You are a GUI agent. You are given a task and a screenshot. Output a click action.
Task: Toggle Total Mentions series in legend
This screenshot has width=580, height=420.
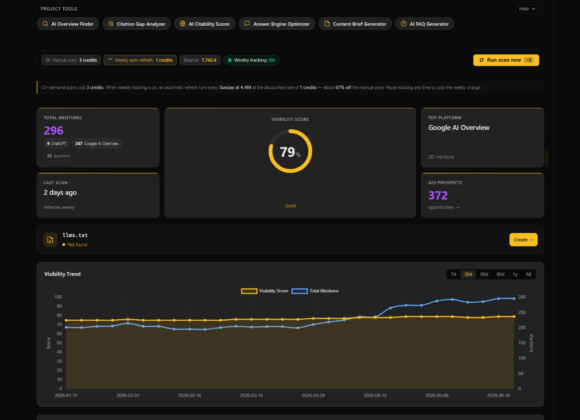coord(315,291)
